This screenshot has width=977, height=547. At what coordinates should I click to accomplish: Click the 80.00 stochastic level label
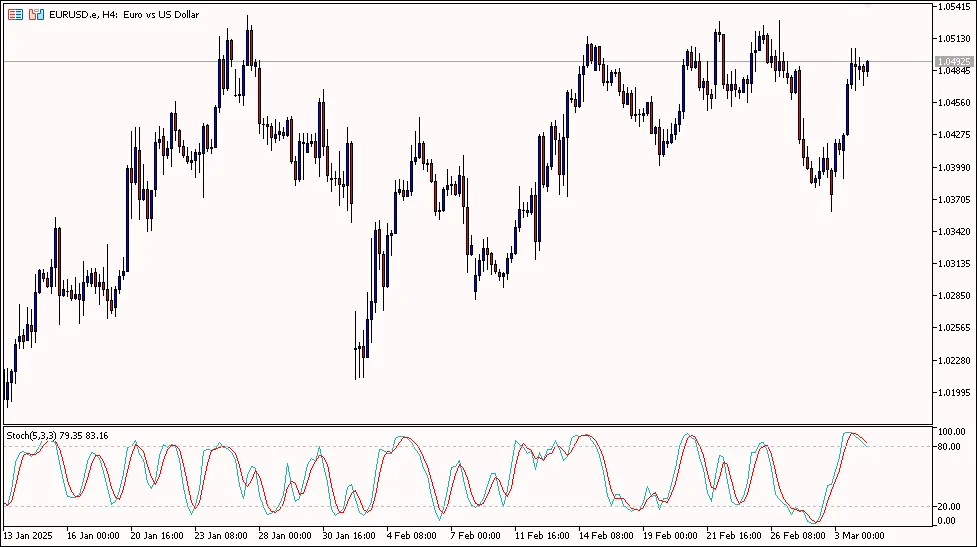949,447
